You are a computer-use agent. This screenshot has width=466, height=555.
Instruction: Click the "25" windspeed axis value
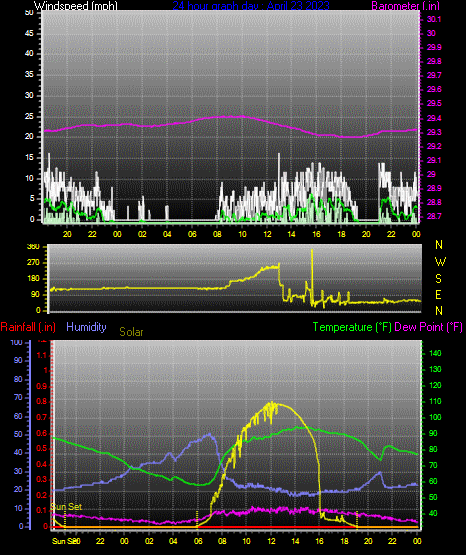pyautogui.click(x=29, y=116)
